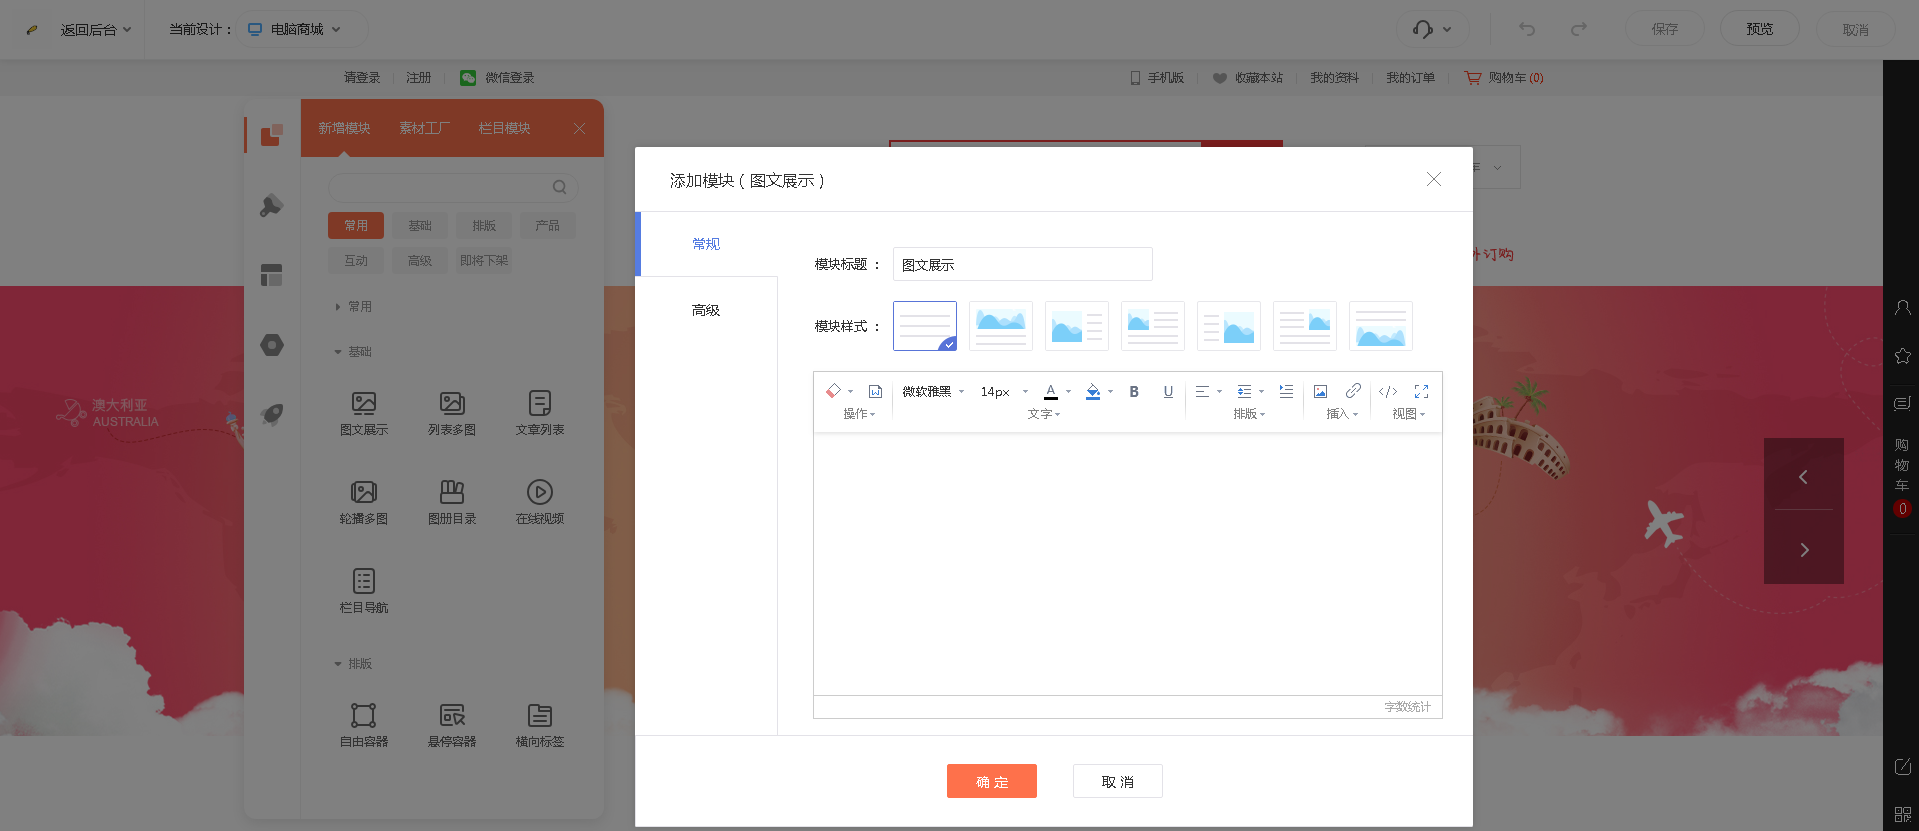
Task: Expand the 文字 toolbar group
Action: [x=1043, y=413]
